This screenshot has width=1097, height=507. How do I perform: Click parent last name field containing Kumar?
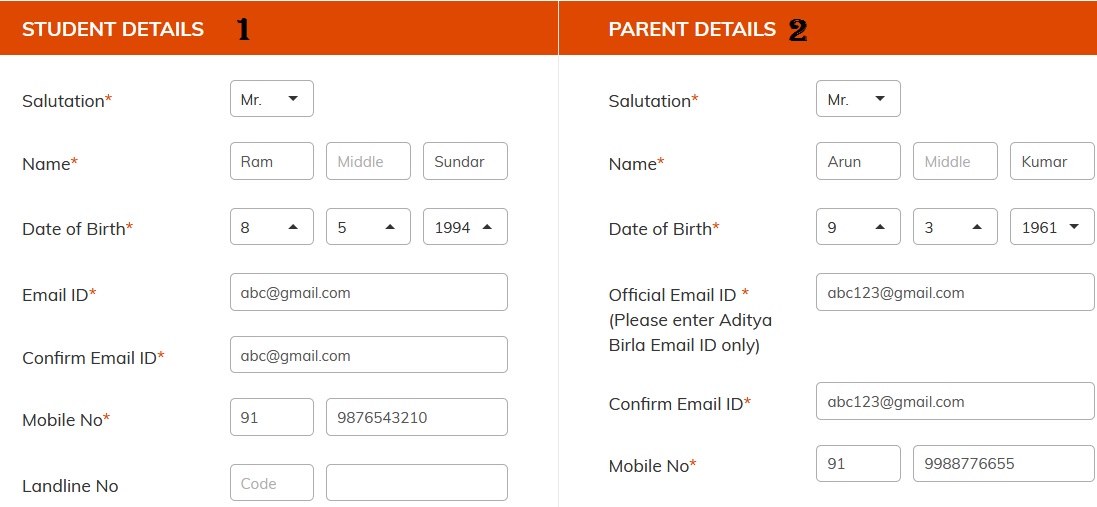click(x=1052, y=161)
